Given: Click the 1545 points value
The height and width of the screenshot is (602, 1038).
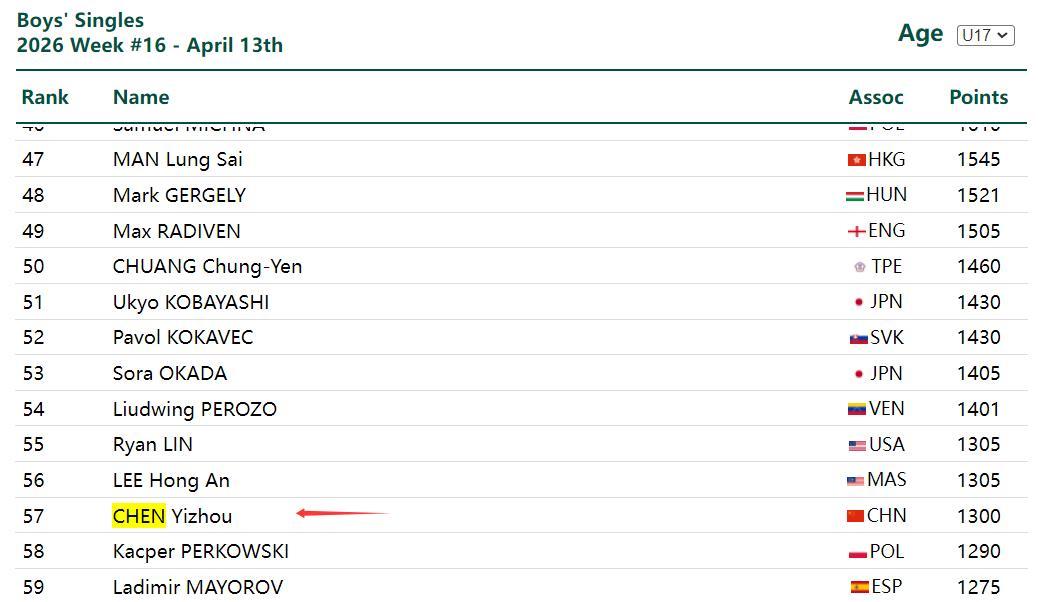Looking at the screenshot, I should coord(978,159).
